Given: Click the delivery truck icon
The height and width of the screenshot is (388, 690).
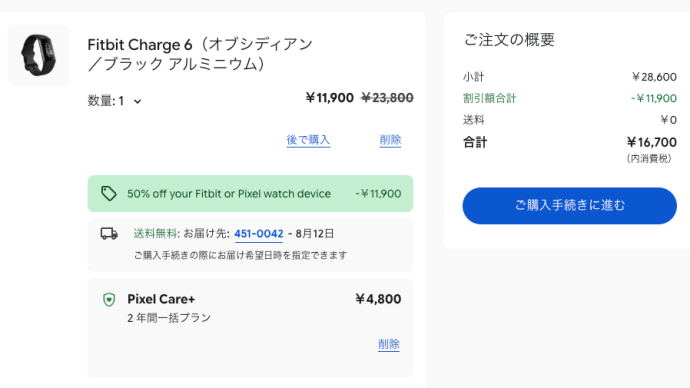Looking at the screenshot, I should pos(109,234).
